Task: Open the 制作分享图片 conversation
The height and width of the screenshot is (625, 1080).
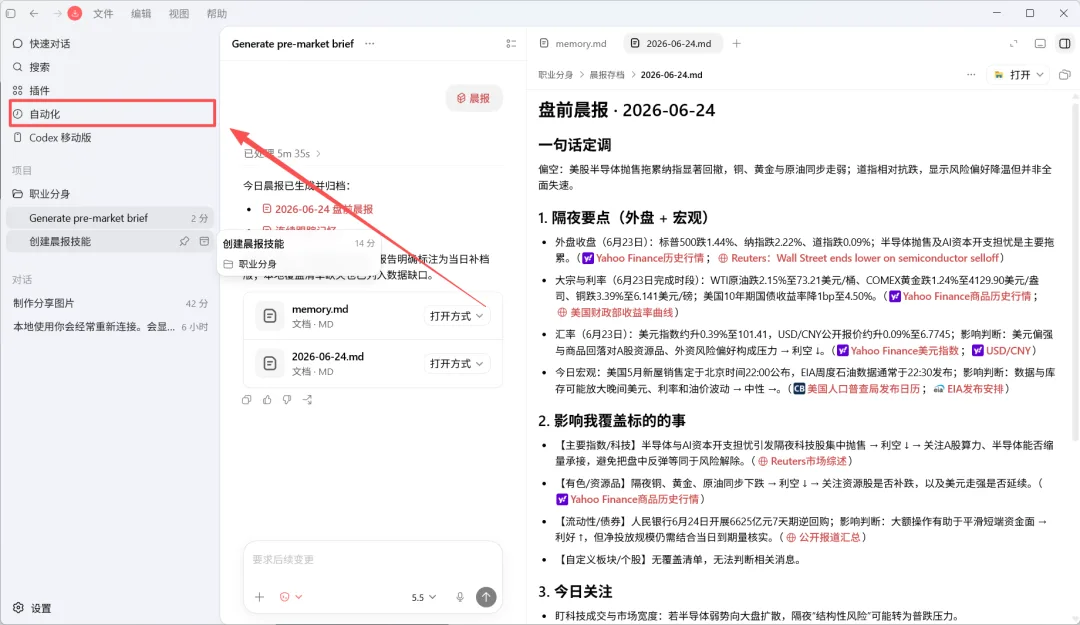Action: [110, 303]
